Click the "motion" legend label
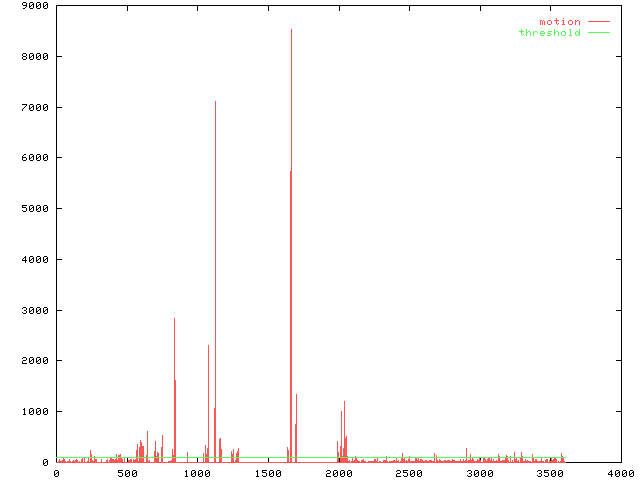 tap(559, 22)
